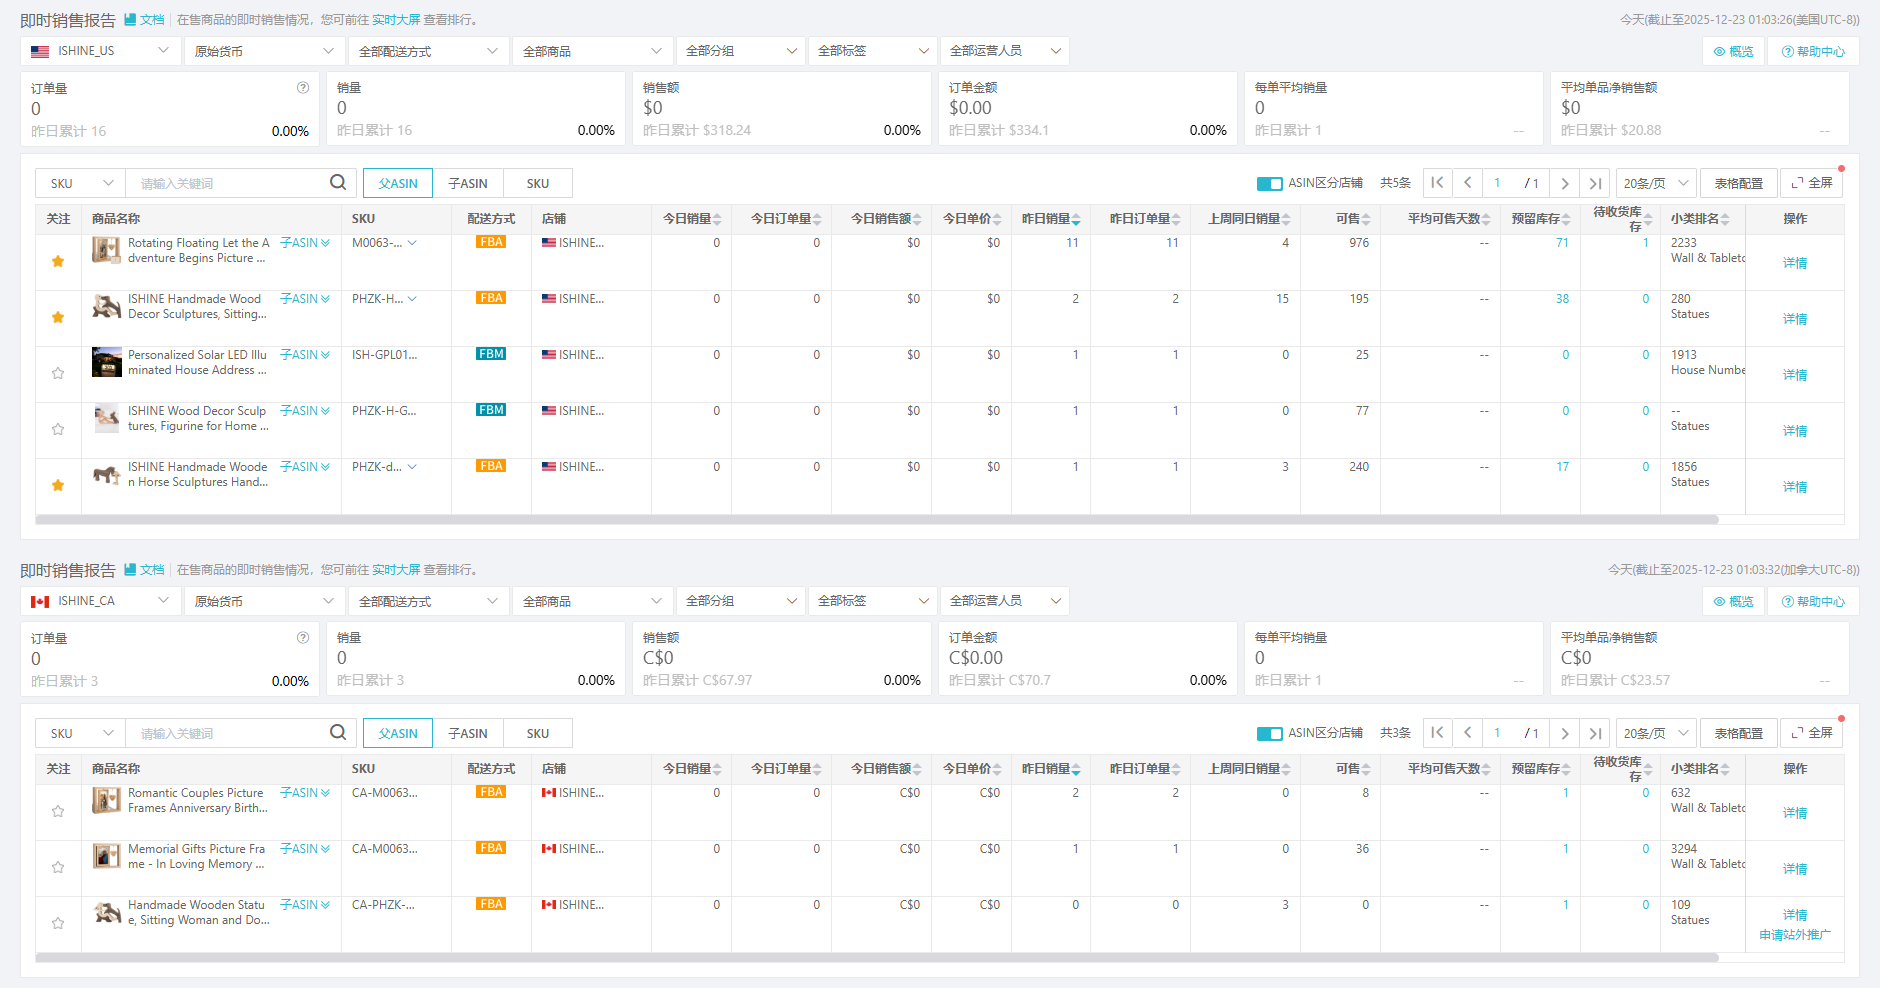Open Personalized Solar LED product thumbnail
Screen dimensions: 1880x988
tap(107, 362)
